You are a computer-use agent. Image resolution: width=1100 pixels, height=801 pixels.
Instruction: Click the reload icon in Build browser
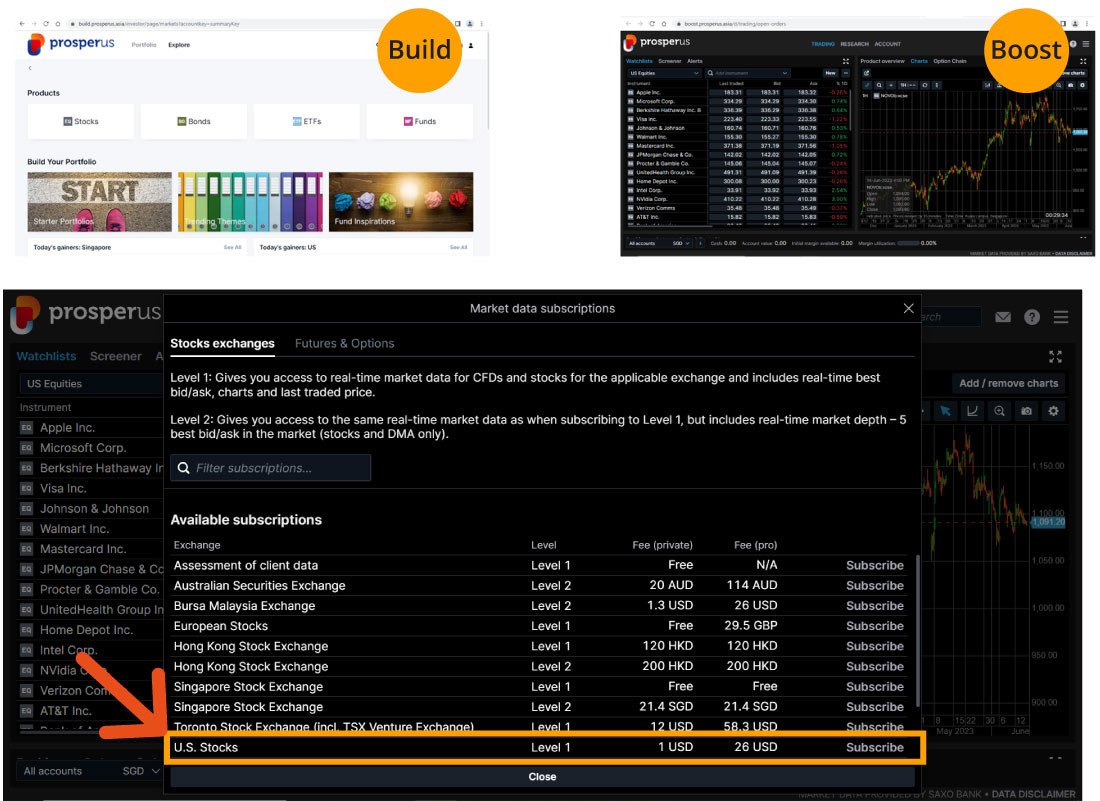(46, 24)
